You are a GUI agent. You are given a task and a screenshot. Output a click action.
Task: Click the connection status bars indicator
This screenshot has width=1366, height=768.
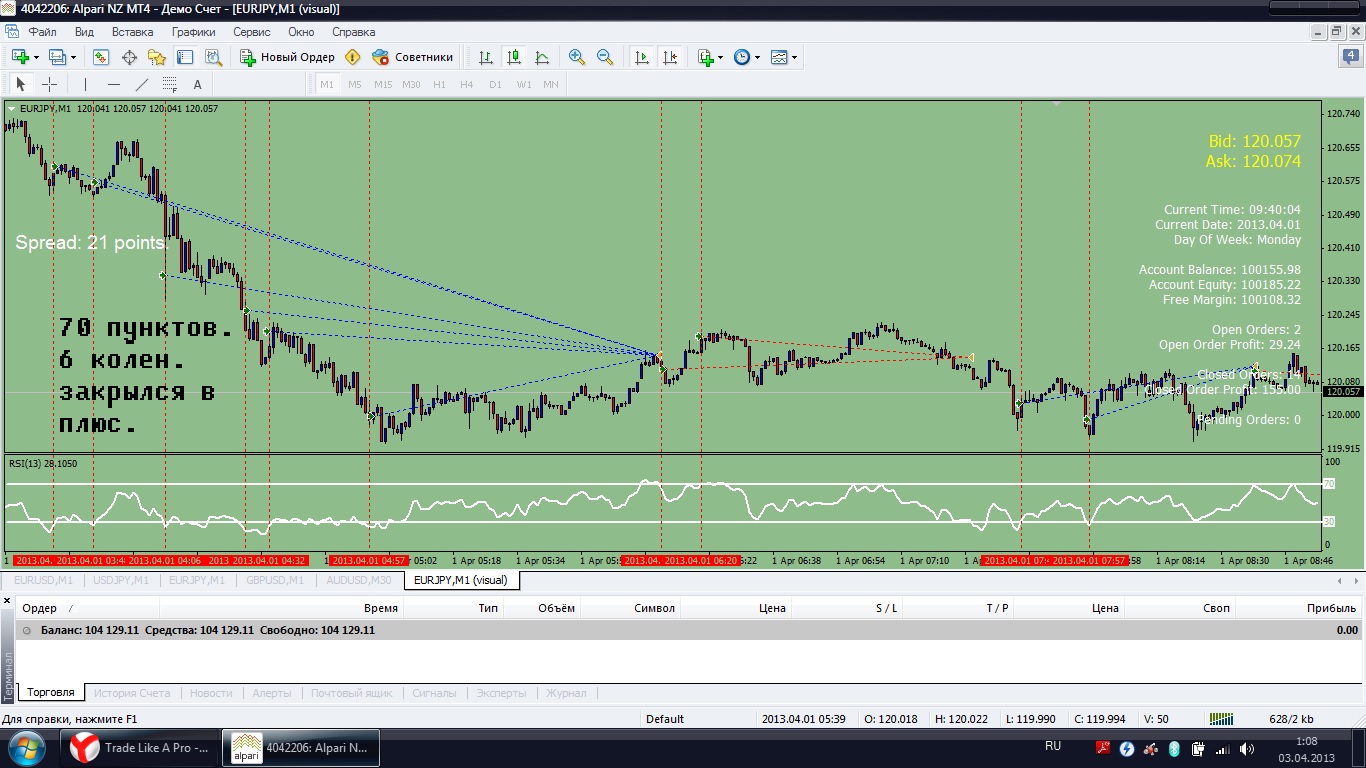[x=1221, y=718]
